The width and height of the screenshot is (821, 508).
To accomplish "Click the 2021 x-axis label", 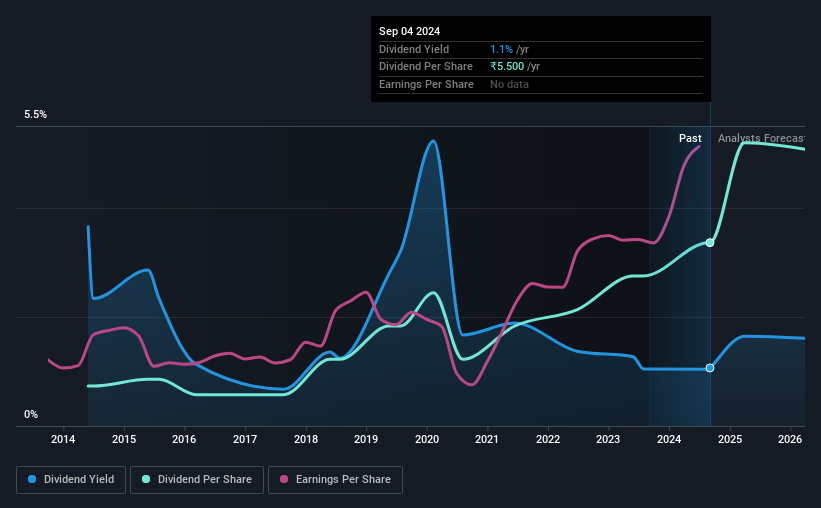I will 487,439.
